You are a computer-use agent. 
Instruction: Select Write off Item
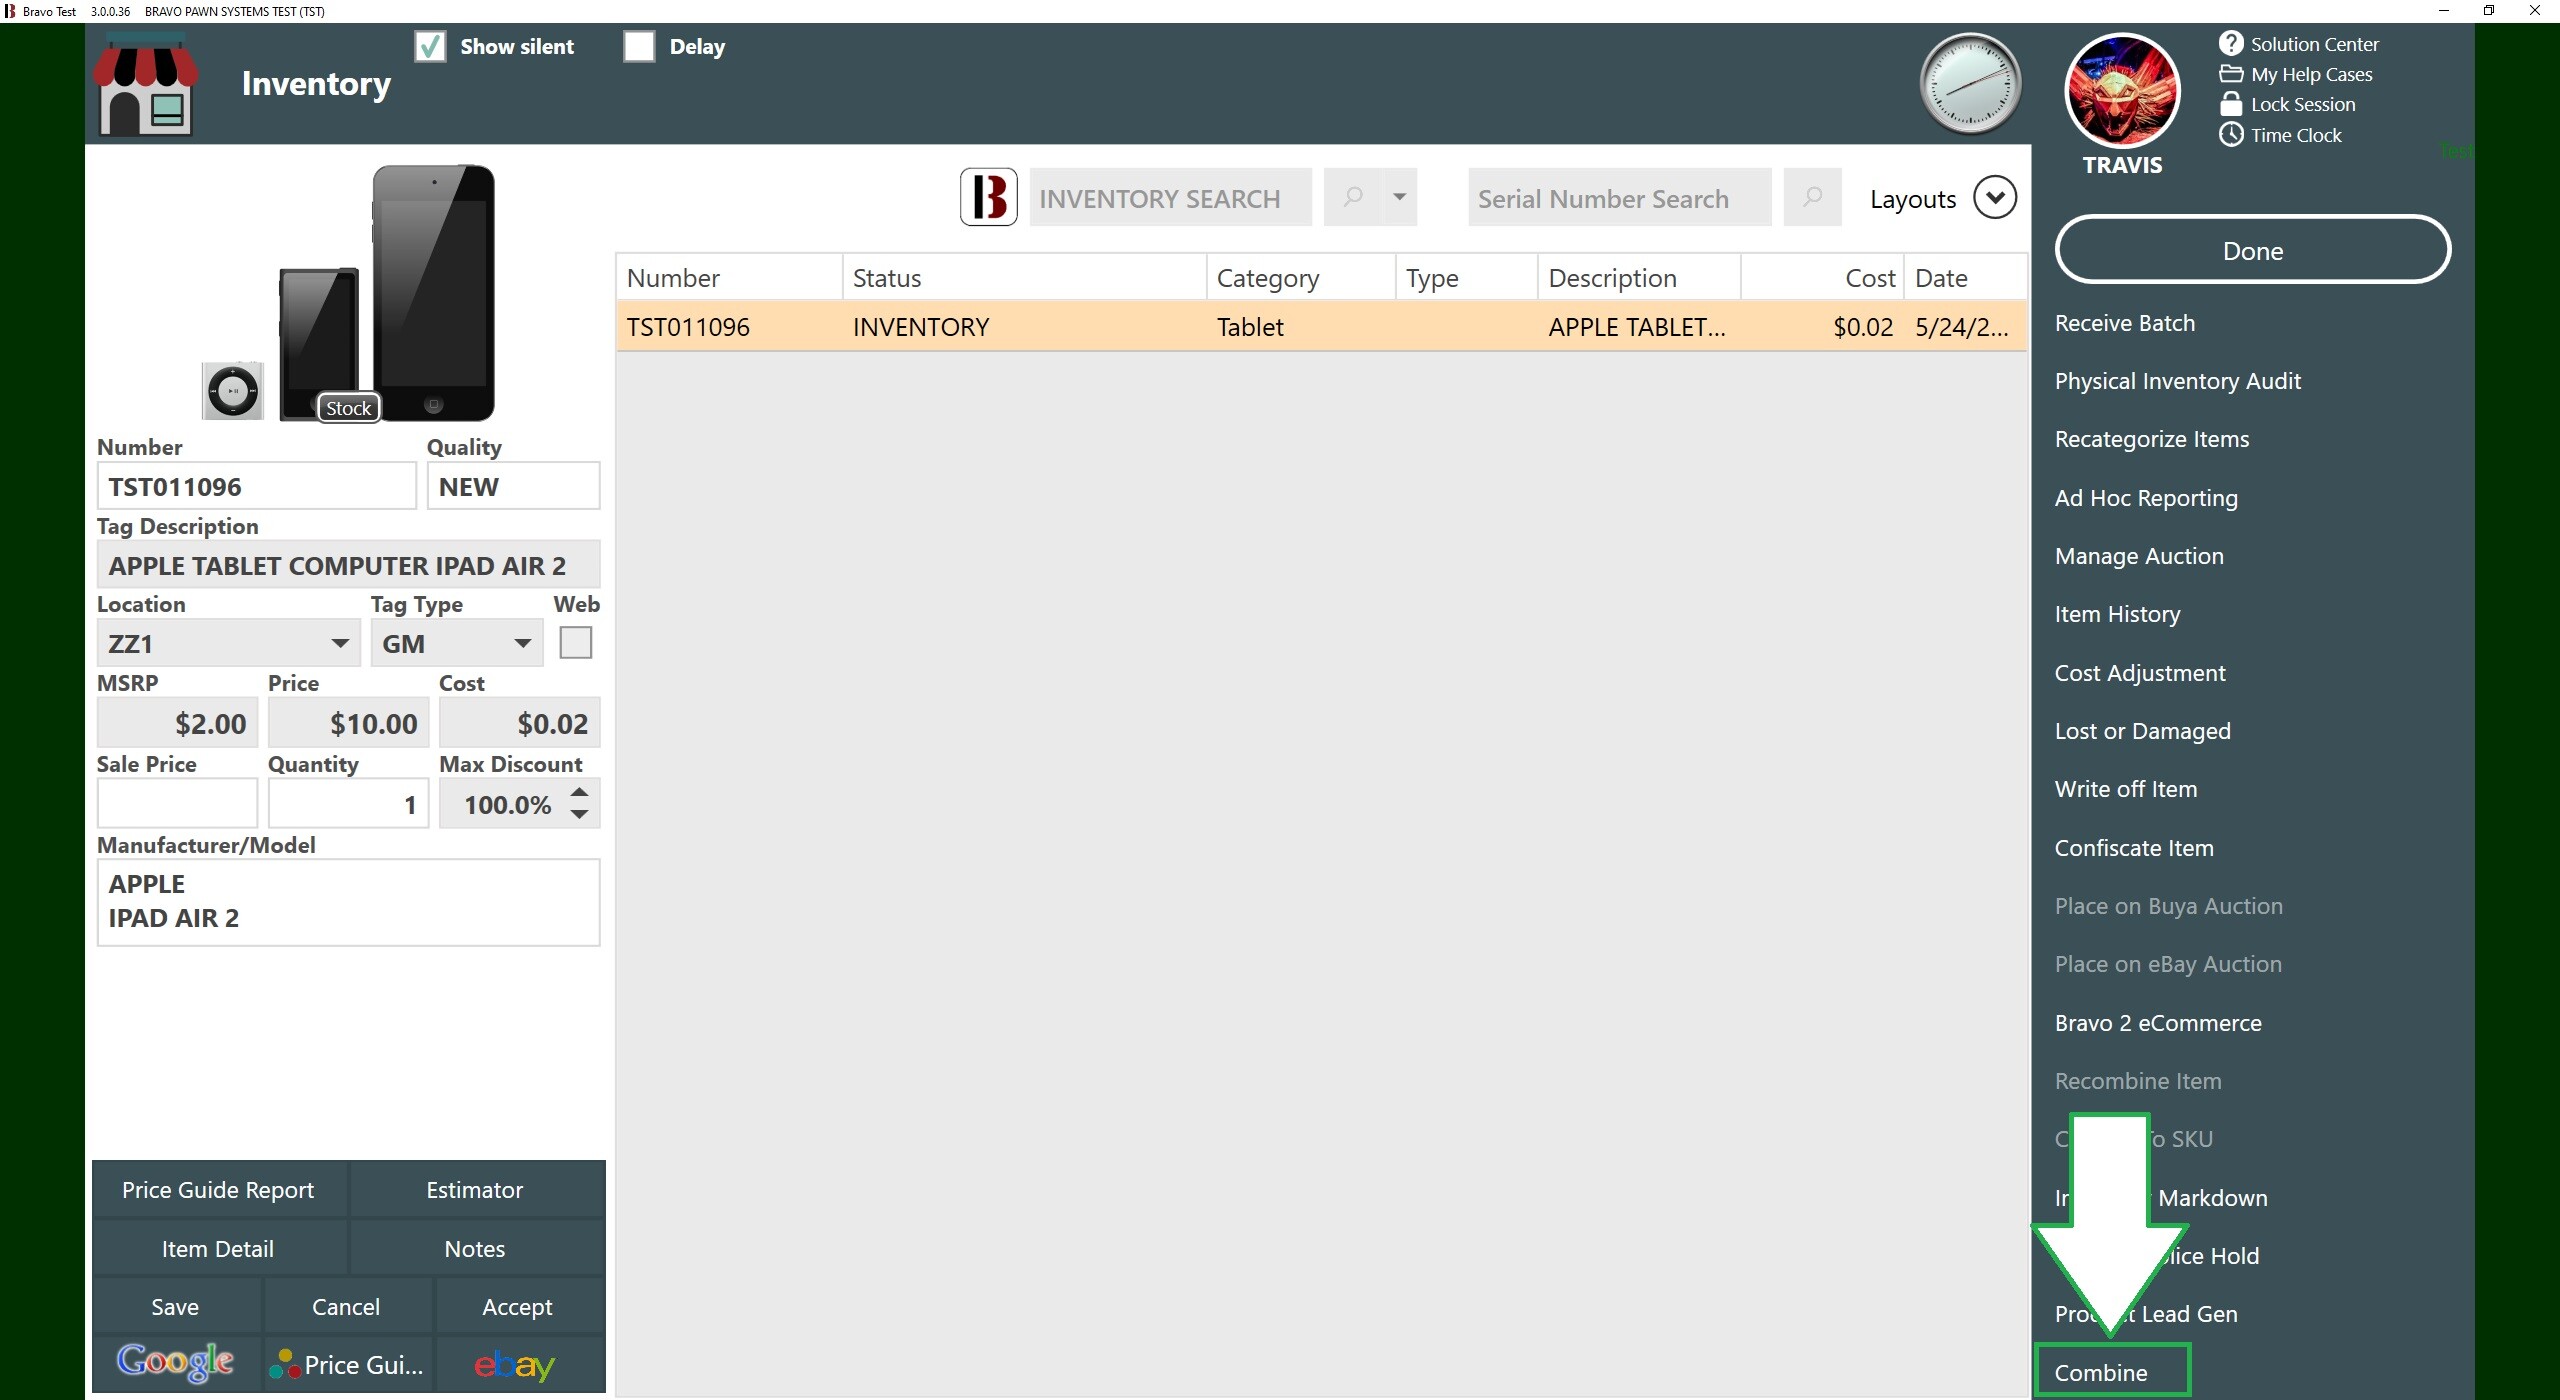click(x=2125, y=789)
